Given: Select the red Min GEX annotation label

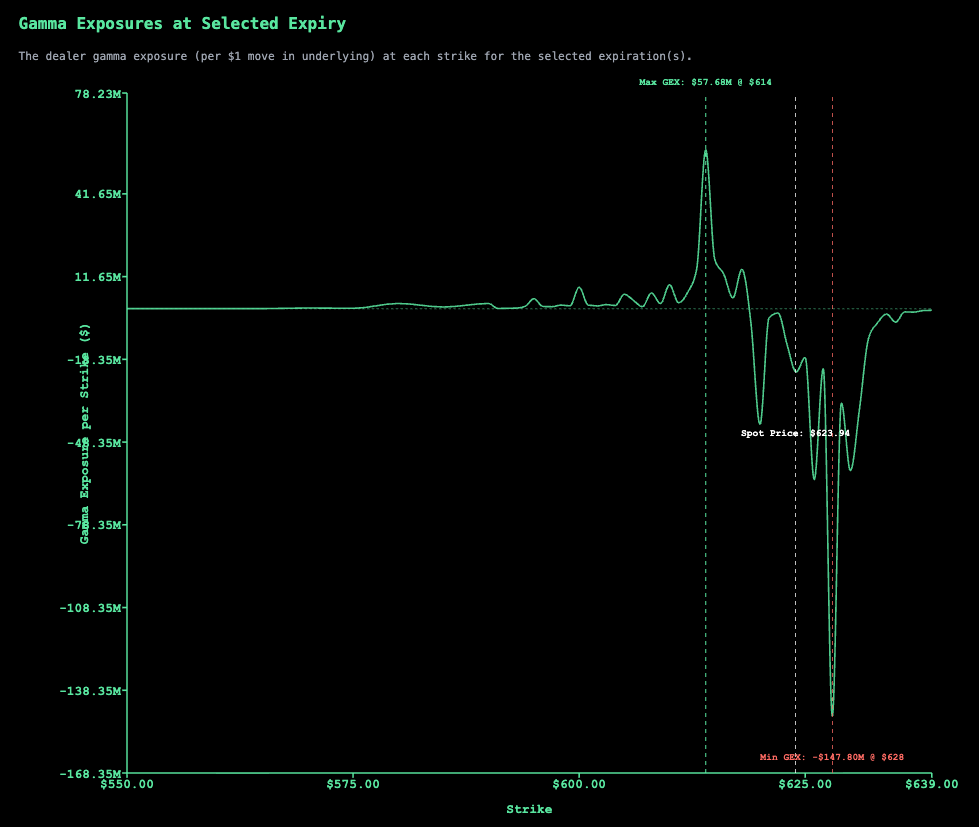Looking at the screenshot, I should (831, 757).
